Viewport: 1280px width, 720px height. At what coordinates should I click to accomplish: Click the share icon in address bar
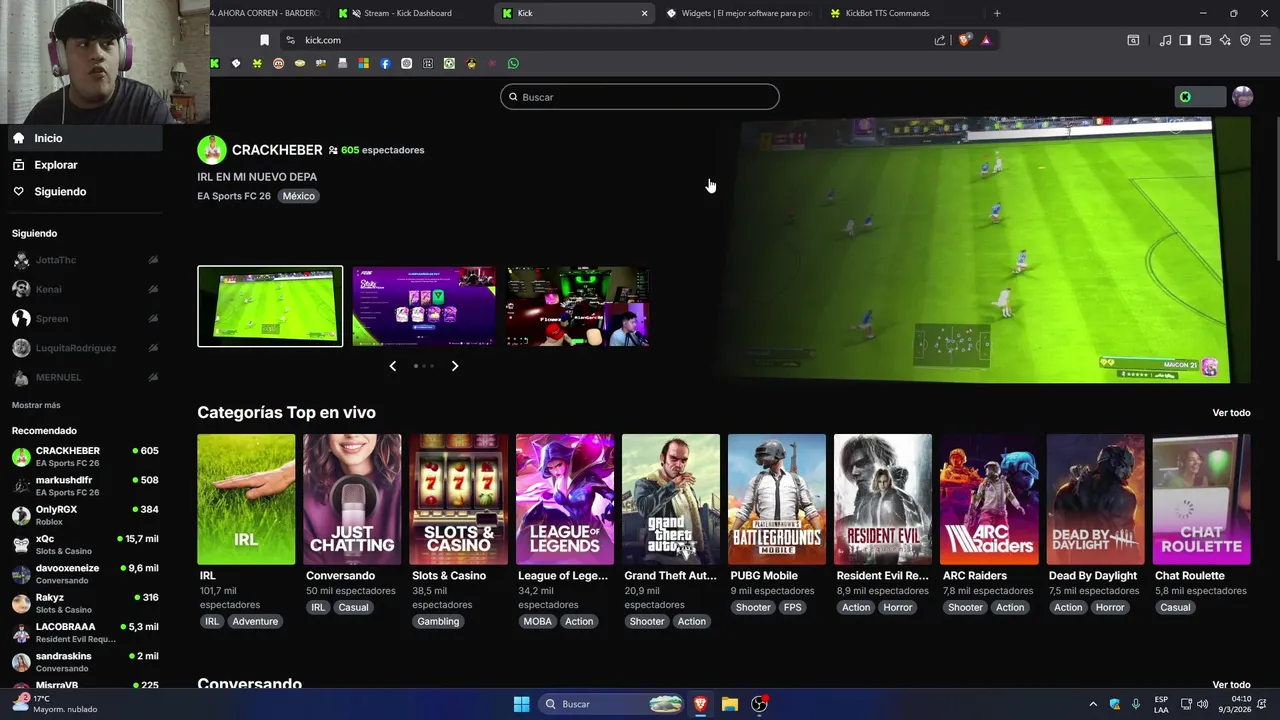click(940, 40)
